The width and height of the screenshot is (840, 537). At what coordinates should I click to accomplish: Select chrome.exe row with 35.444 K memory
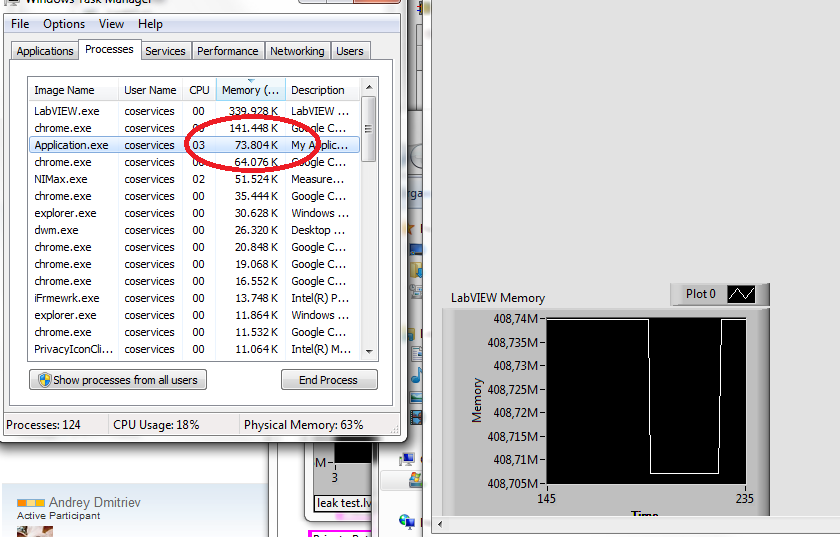point(194,196)
